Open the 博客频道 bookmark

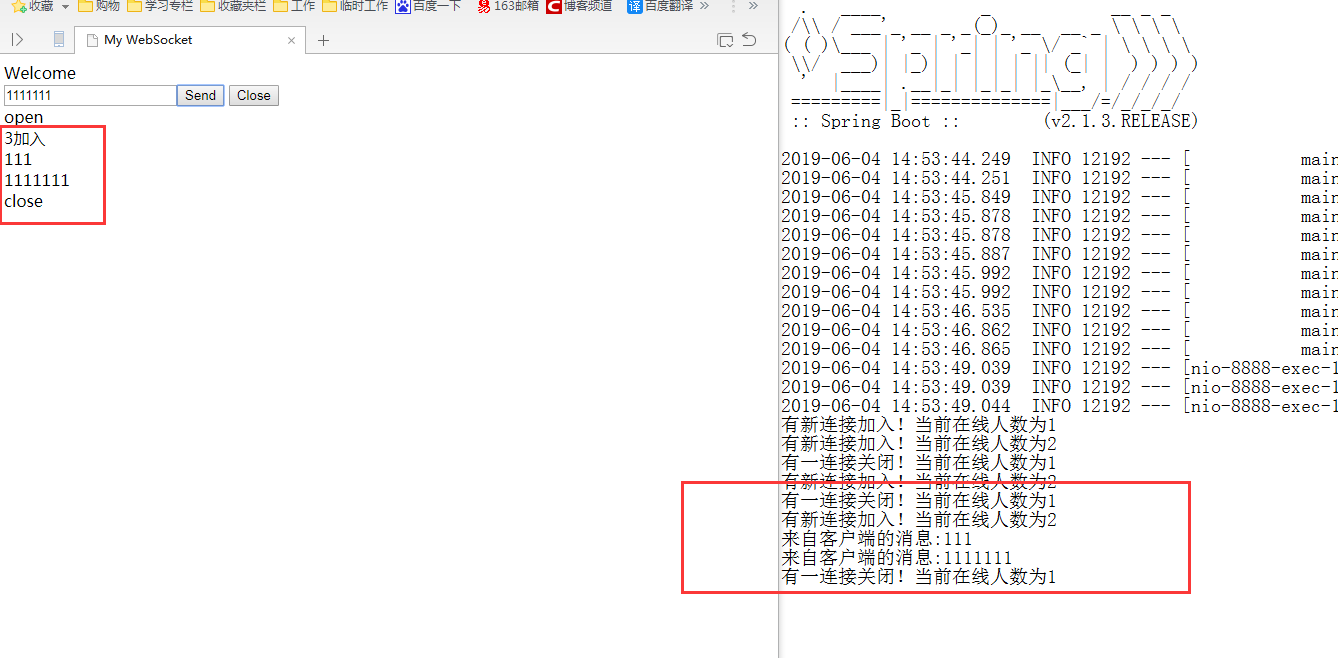click(x=579, y=6)
